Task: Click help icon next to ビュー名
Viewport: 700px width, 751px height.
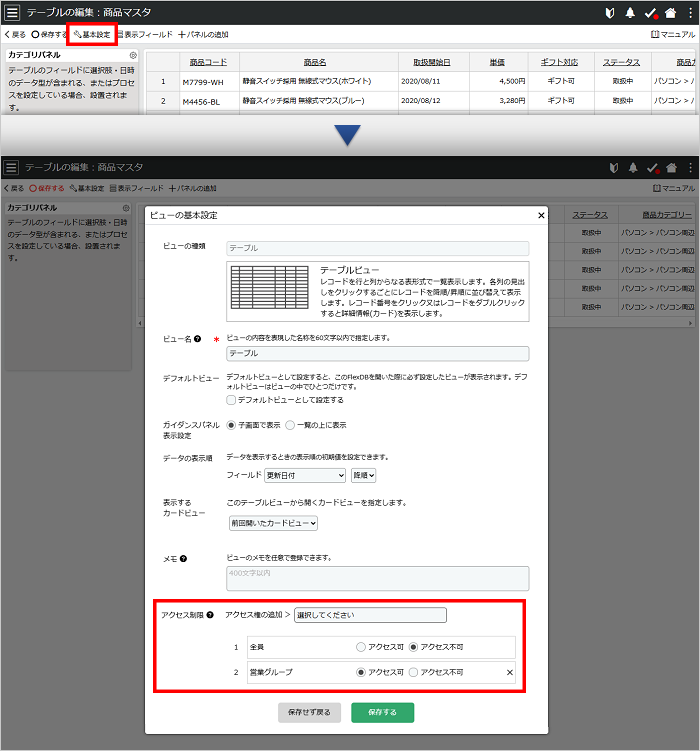Action: point(197,339)
